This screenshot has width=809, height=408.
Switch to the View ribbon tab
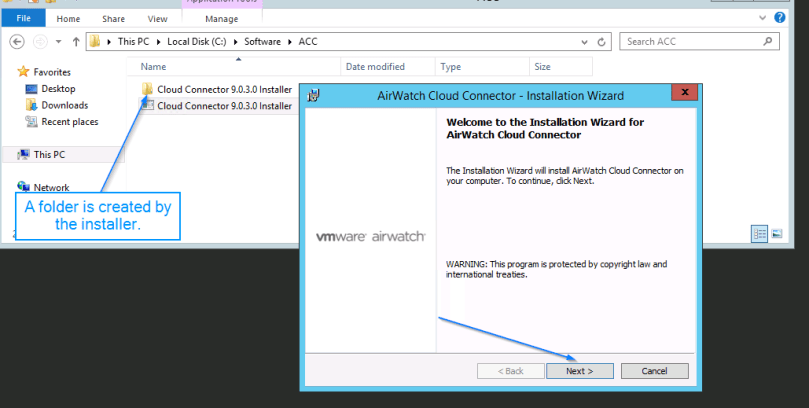[x=157, y=18]
